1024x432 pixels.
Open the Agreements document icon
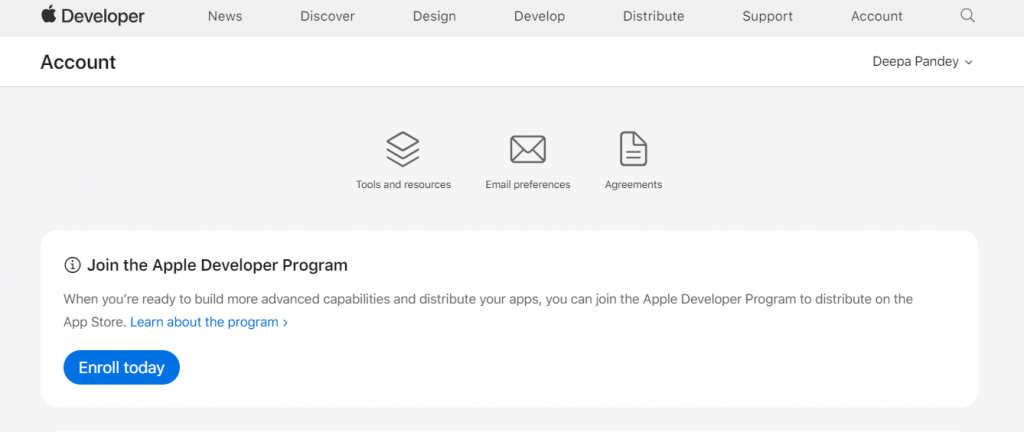coord(633,149)
